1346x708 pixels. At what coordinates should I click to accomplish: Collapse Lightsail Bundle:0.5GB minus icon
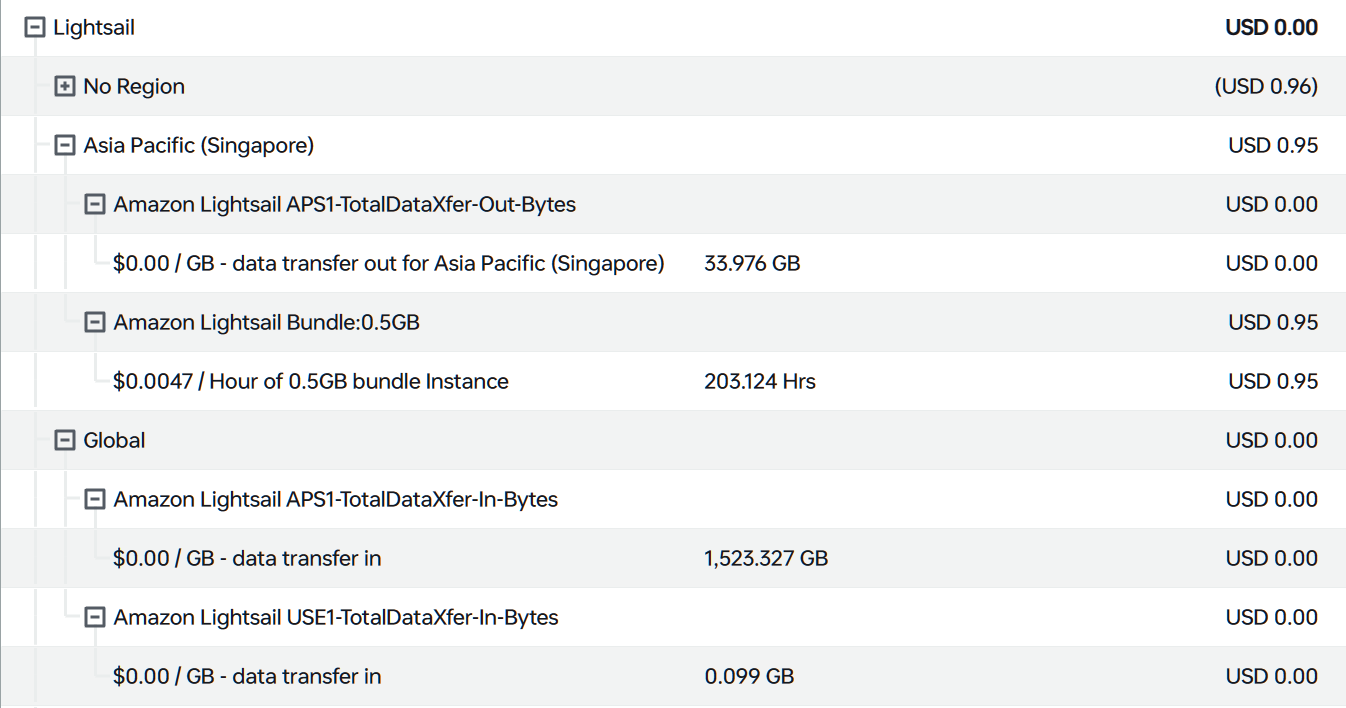point(95,323)
